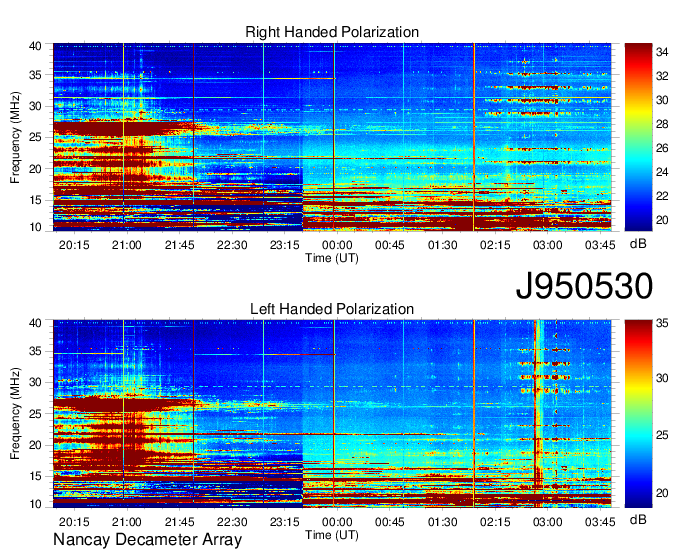Screen dimensions: 680x552
Task: Click the 35 tick on Left Handed colorbar
Action: pos(662,323)
